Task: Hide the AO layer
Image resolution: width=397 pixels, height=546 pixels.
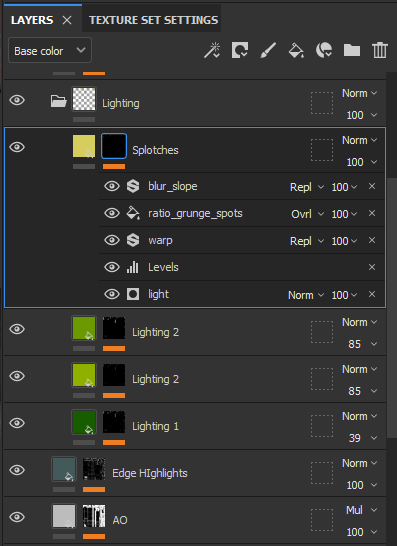Action: pyautogui.click(x=17, y=517)
